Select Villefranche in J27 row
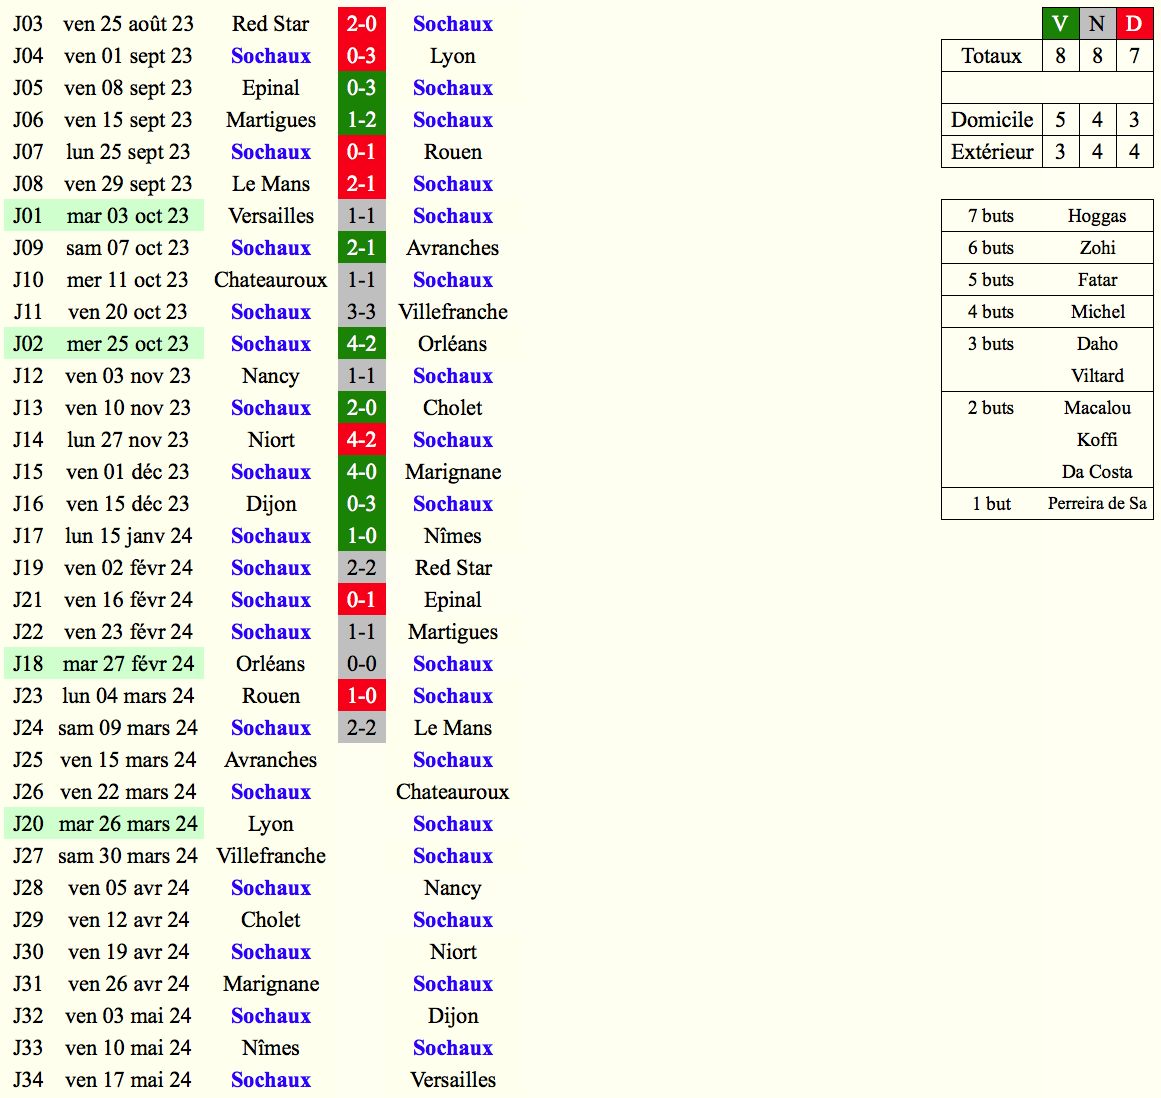The width and height of the screenshot is (1161, 1098). [271, 855]
